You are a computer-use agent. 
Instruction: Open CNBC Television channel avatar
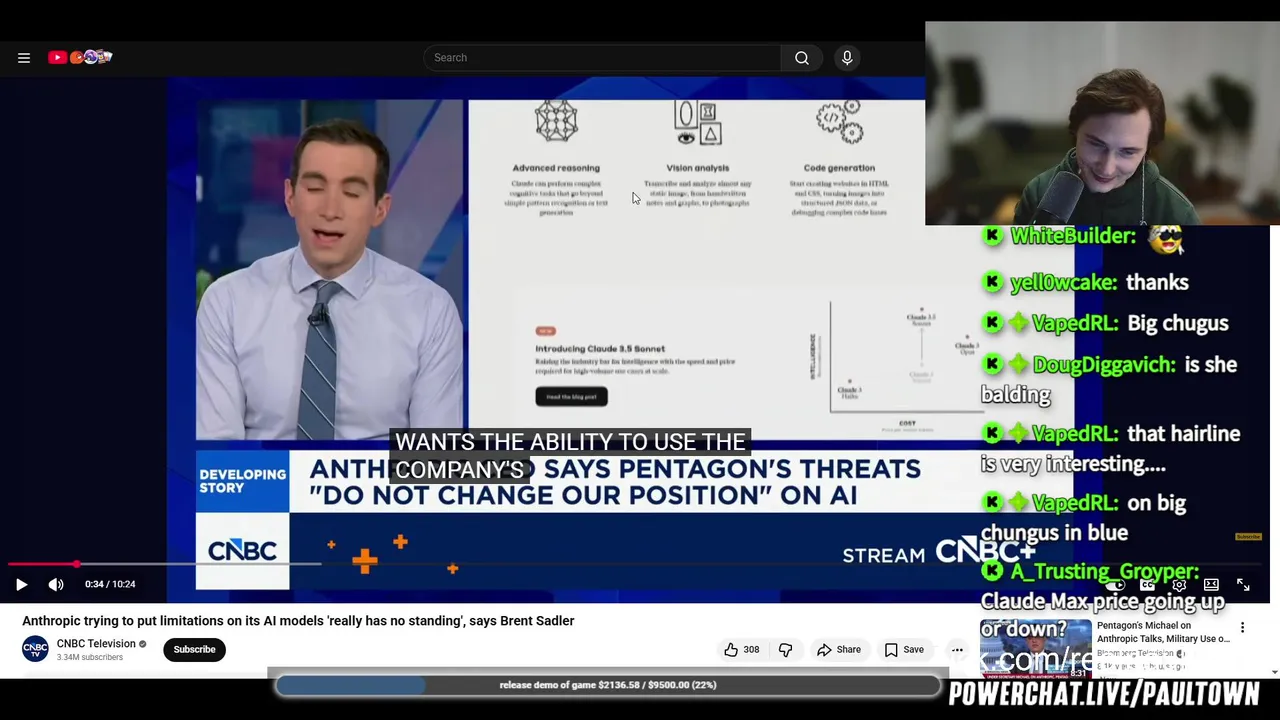click(x=35, y=649)
